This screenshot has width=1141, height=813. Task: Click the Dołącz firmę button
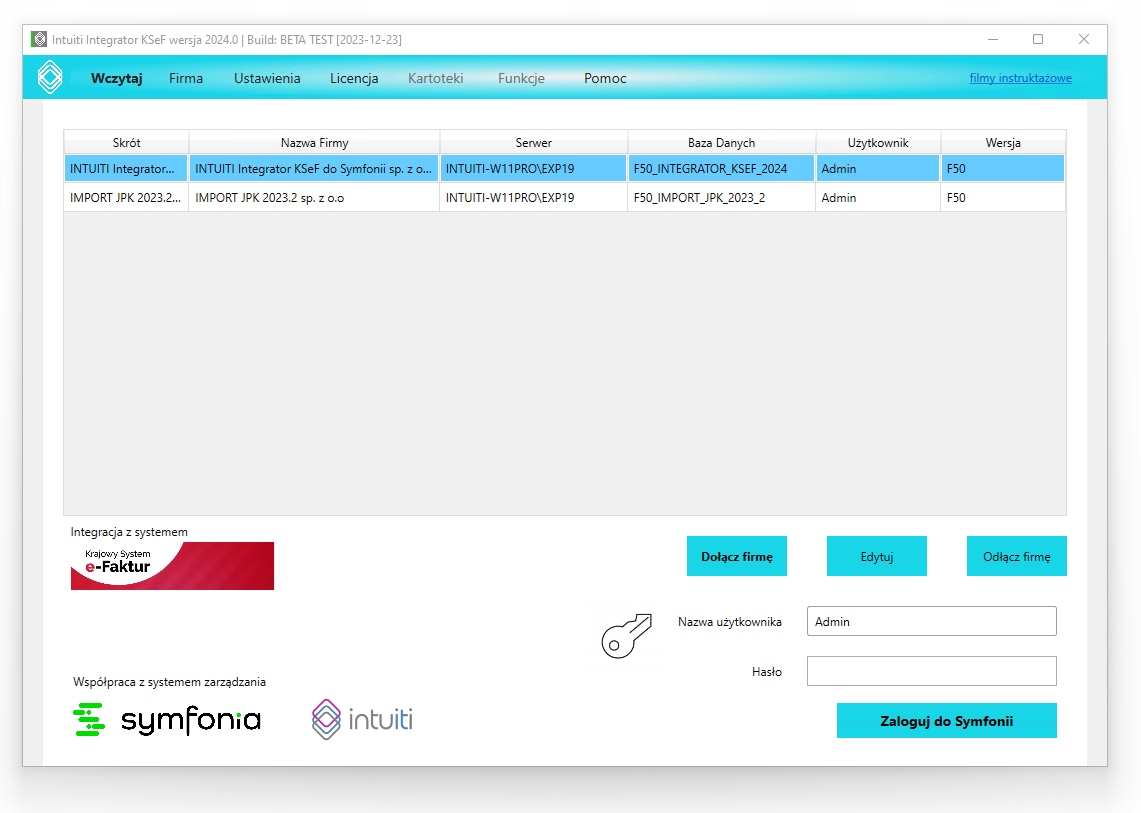click(x=736, y=556)
